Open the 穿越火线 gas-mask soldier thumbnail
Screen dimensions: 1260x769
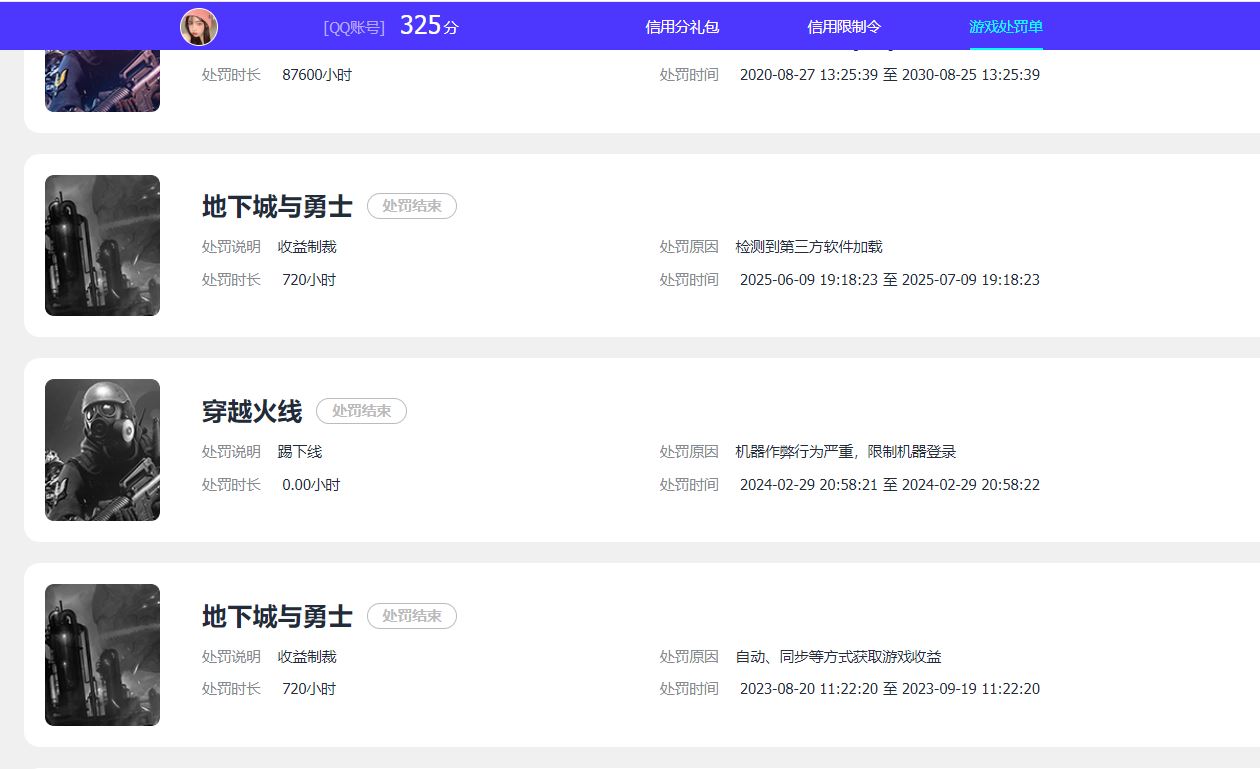click(x=102, y=450)
